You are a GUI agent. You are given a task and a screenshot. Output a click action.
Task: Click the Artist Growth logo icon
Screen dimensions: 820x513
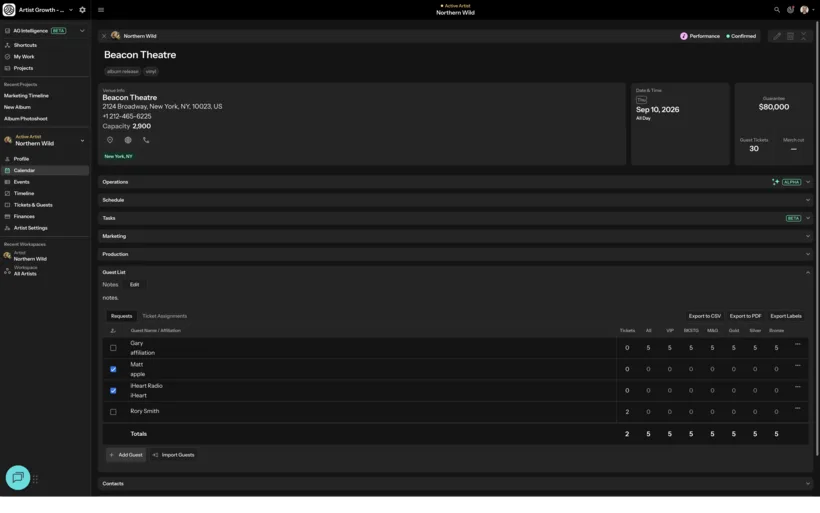click(x=9, y=10)
